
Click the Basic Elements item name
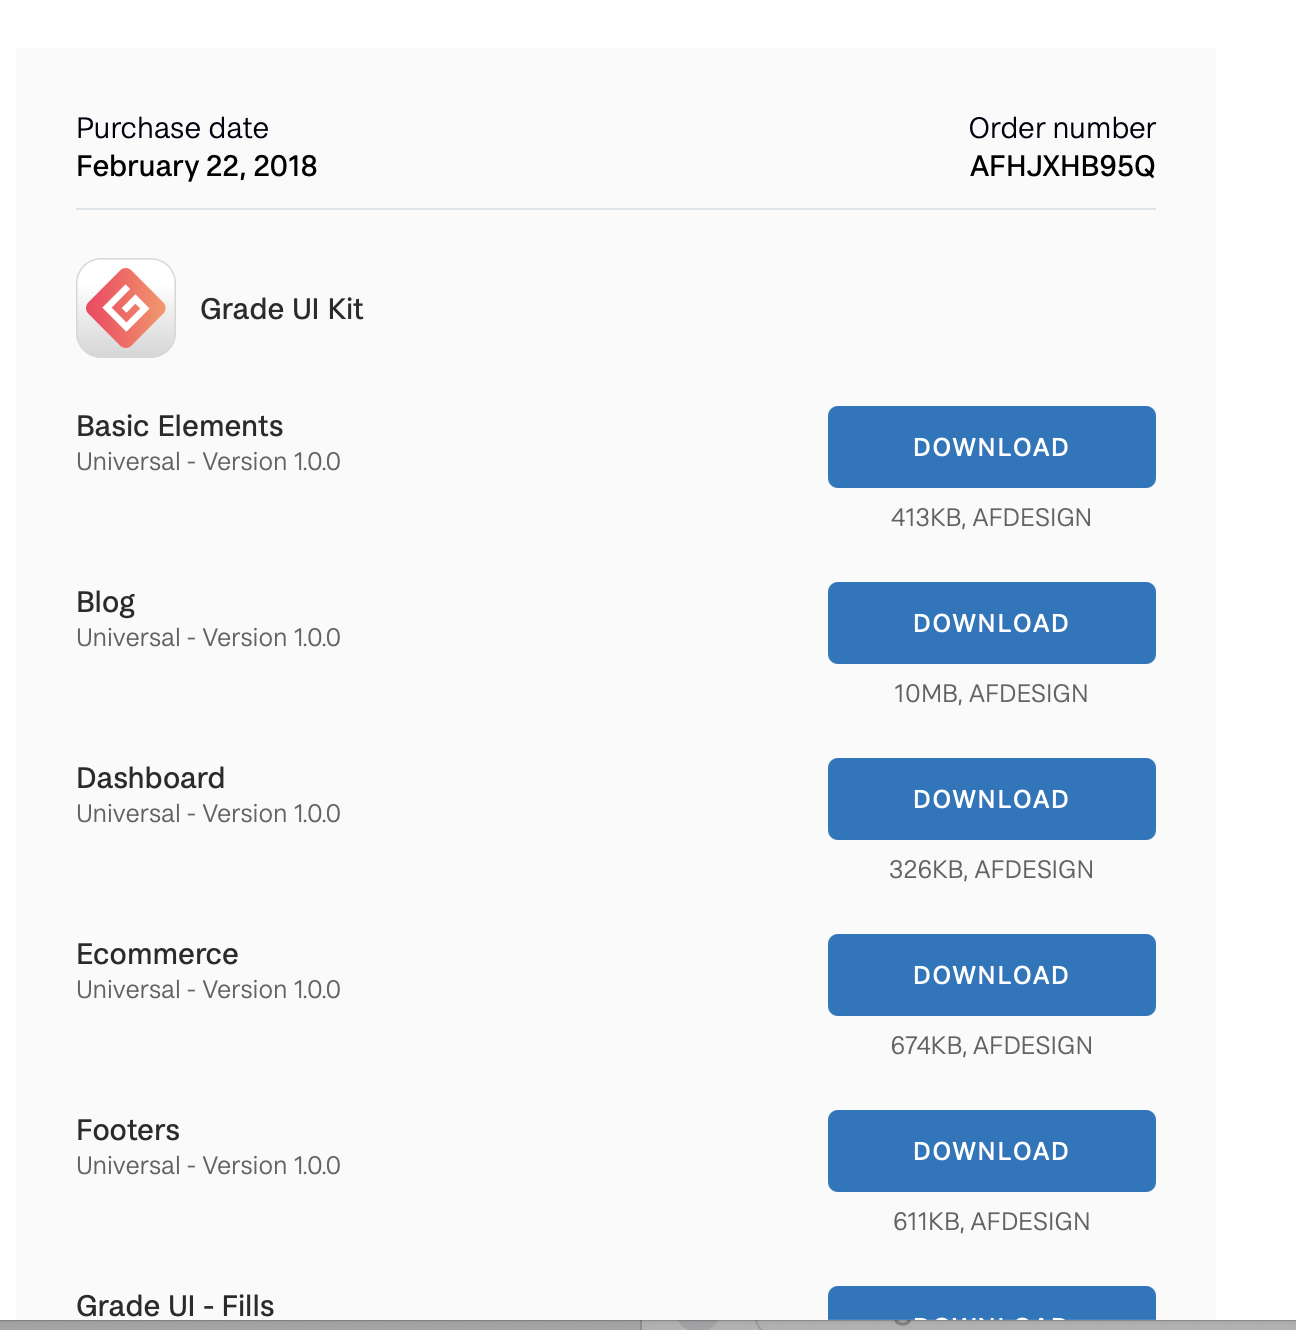180,426
